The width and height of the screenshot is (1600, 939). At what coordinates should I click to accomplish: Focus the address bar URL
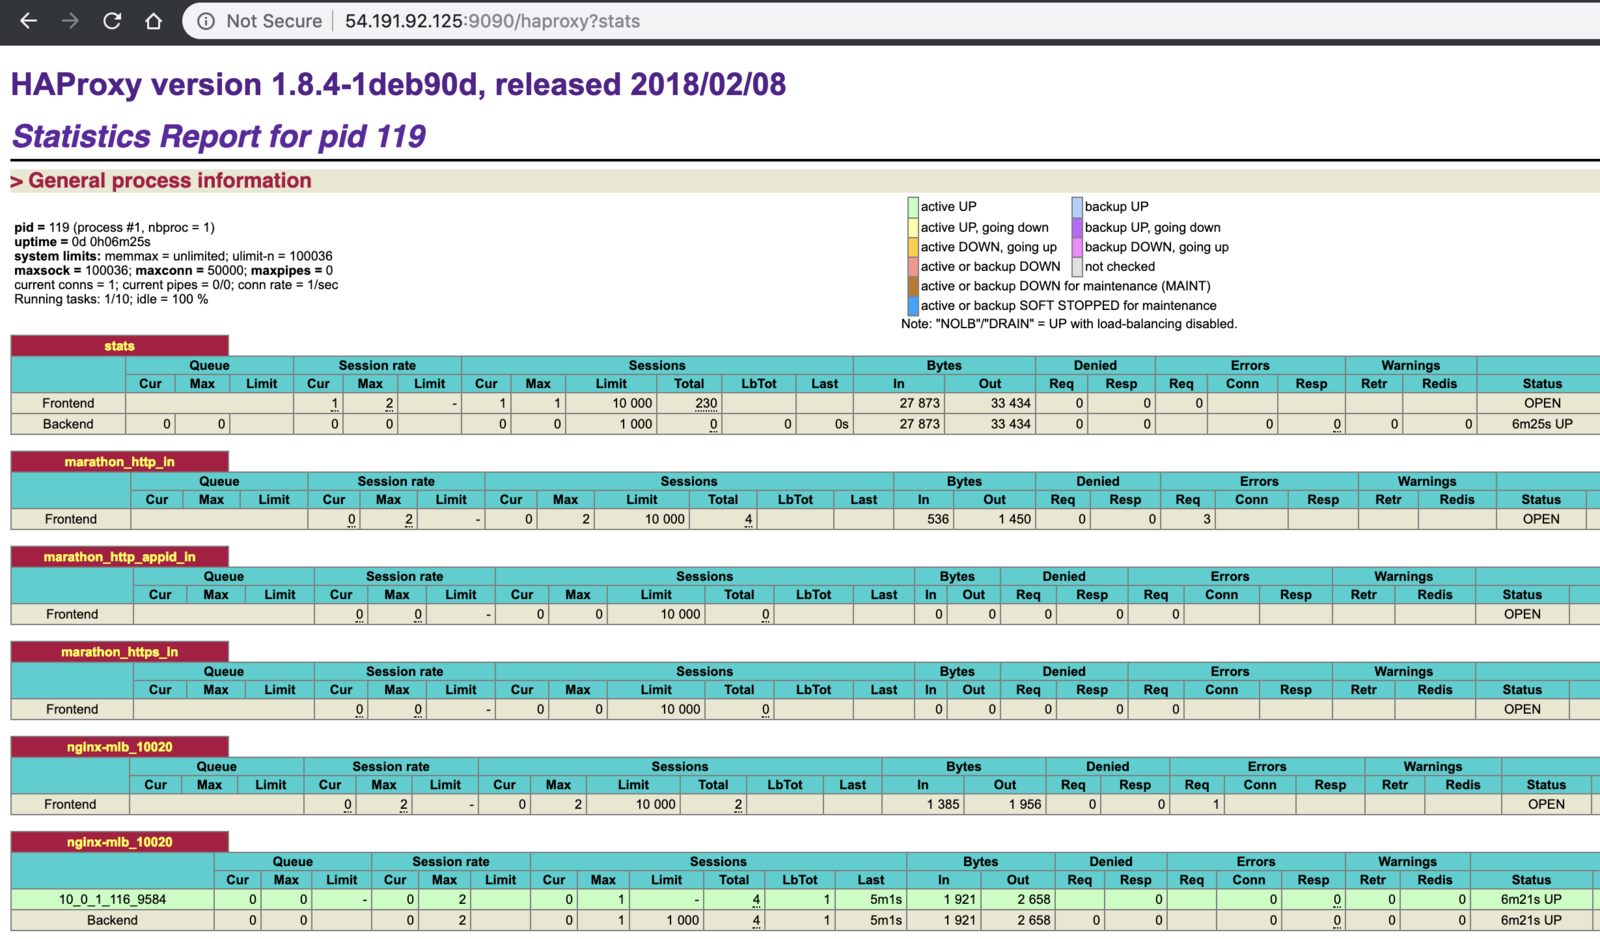coord(492,21)
